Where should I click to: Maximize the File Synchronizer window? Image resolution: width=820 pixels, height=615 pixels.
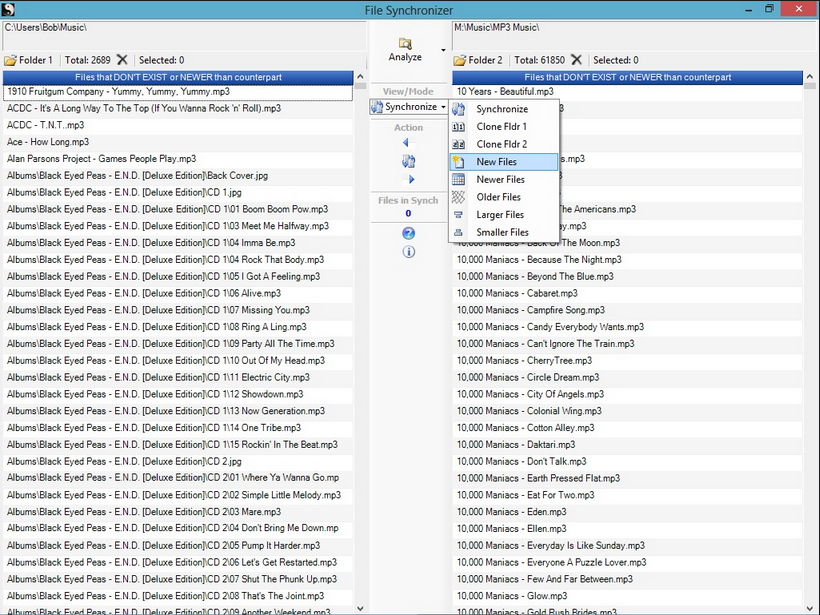tap(769, 9)
